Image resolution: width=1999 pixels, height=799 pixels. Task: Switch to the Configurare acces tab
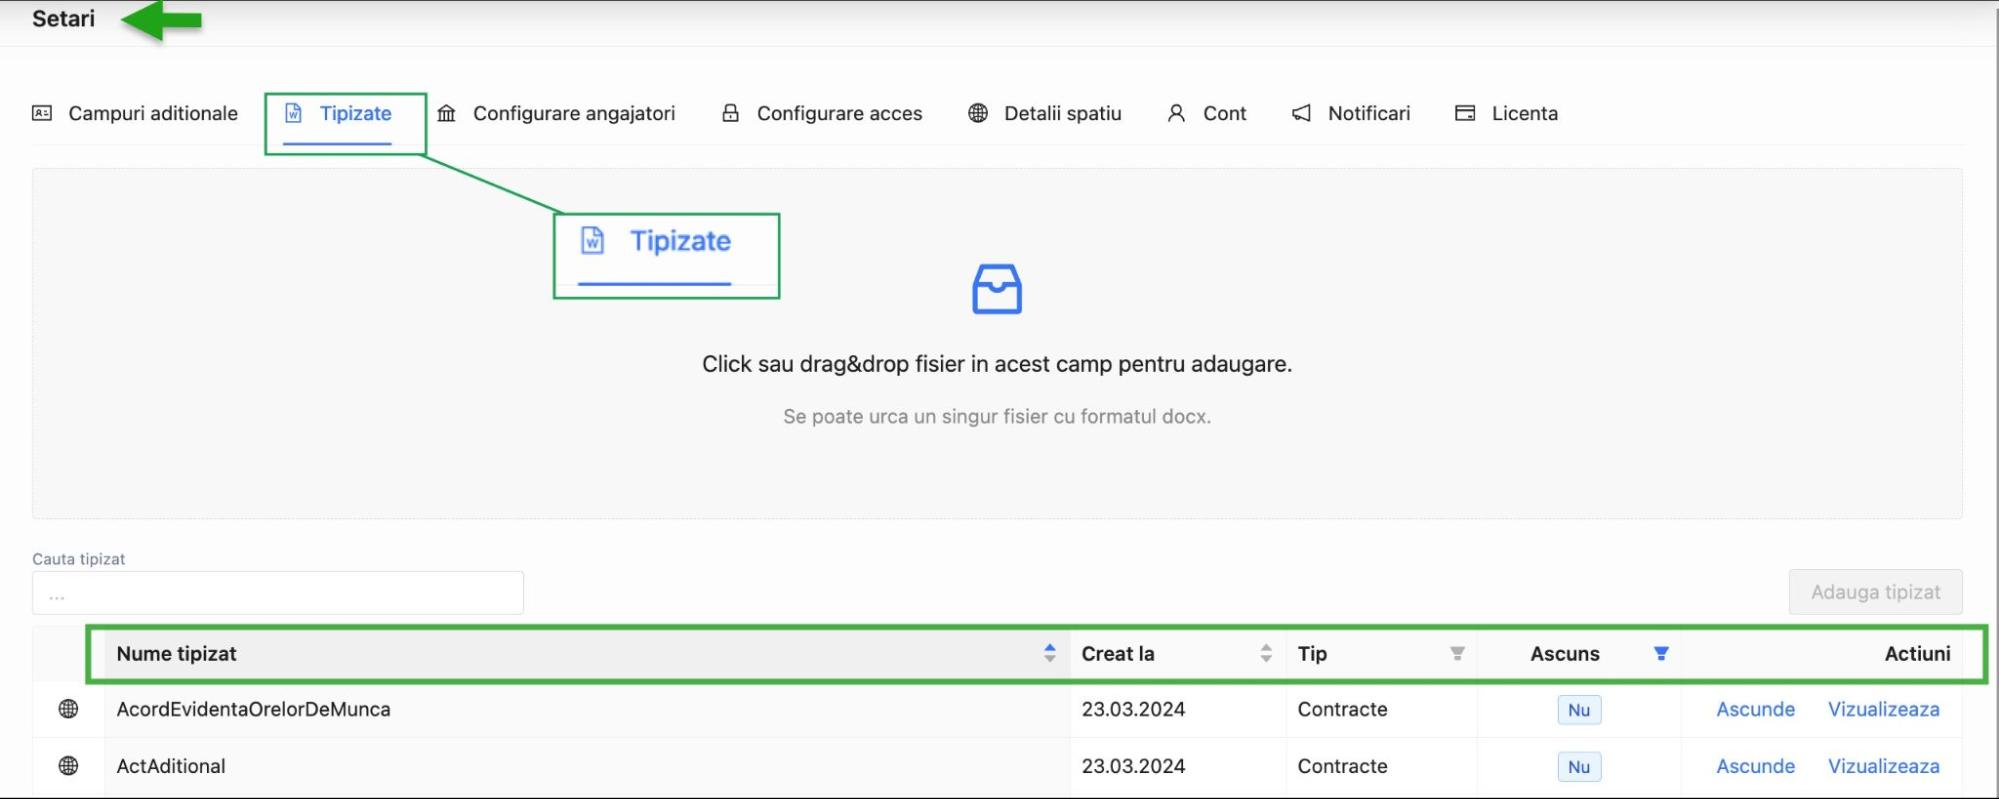(822, 113)
